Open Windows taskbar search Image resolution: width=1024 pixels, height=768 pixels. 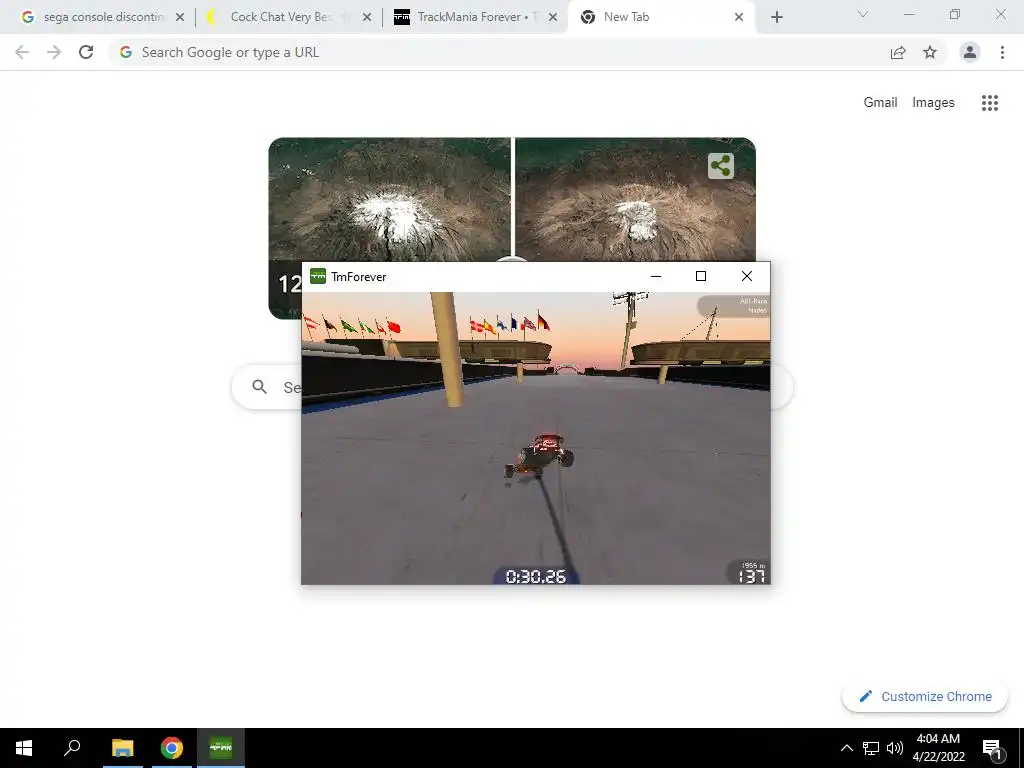coord(72,748)
